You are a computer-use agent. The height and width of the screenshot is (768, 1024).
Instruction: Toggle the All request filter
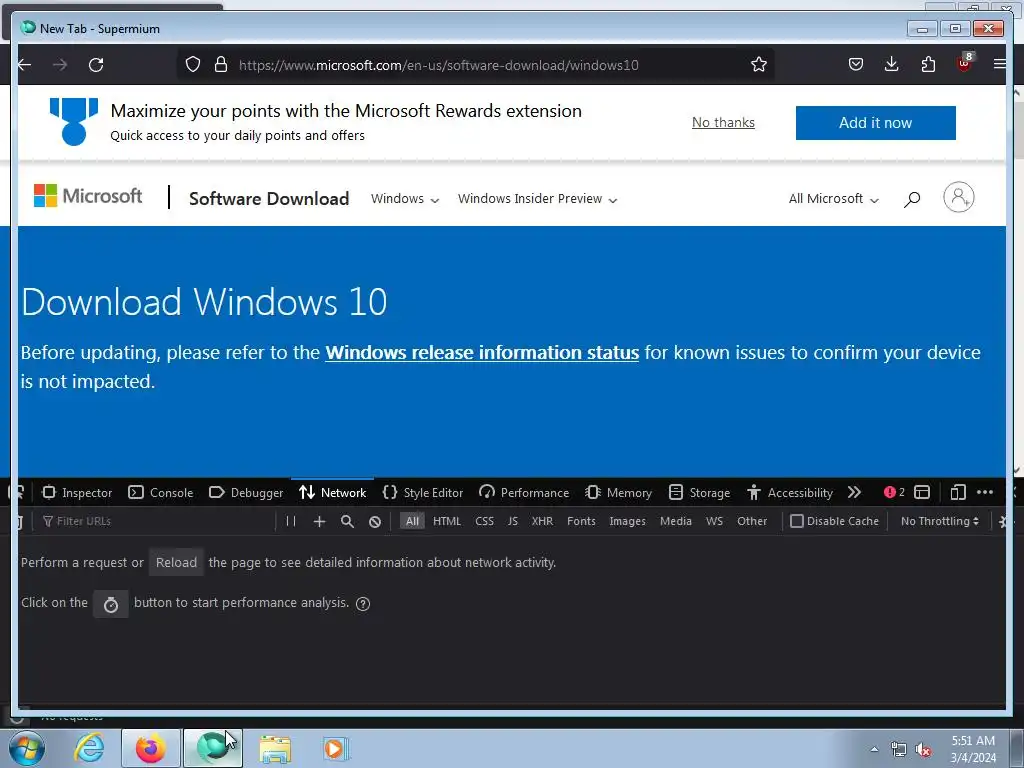pyautogui.click(x=412, y=521)
